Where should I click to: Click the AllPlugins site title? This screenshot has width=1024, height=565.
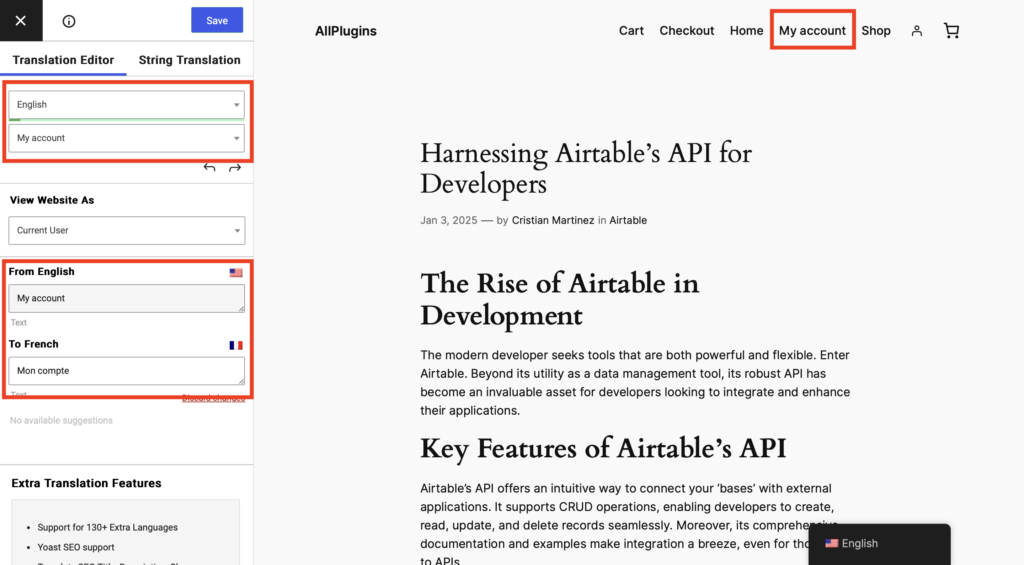345,31
